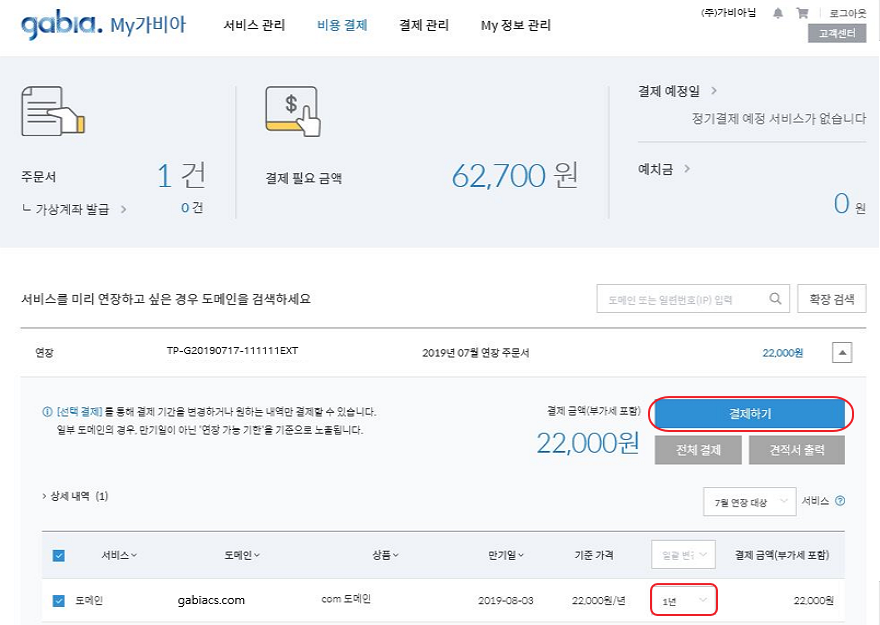Sort by 상품 column
The width and height of the screenshot is (880, 625).
385,555
